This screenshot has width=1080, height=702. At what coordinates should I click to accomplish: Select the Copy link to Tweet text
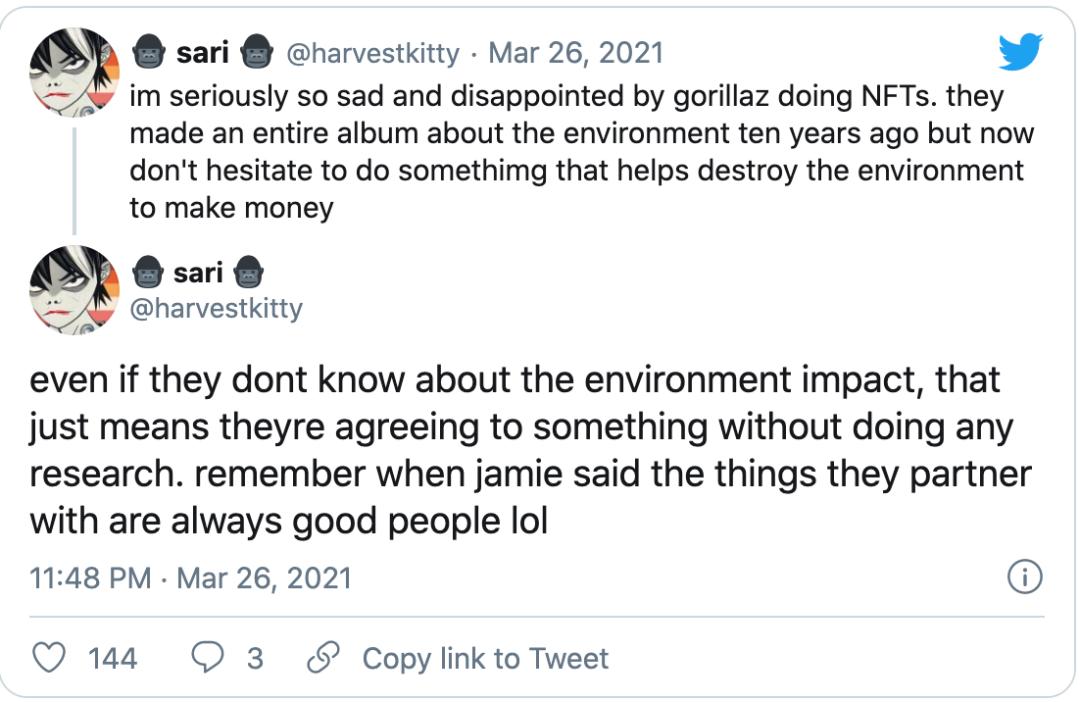tap(486, 659)
